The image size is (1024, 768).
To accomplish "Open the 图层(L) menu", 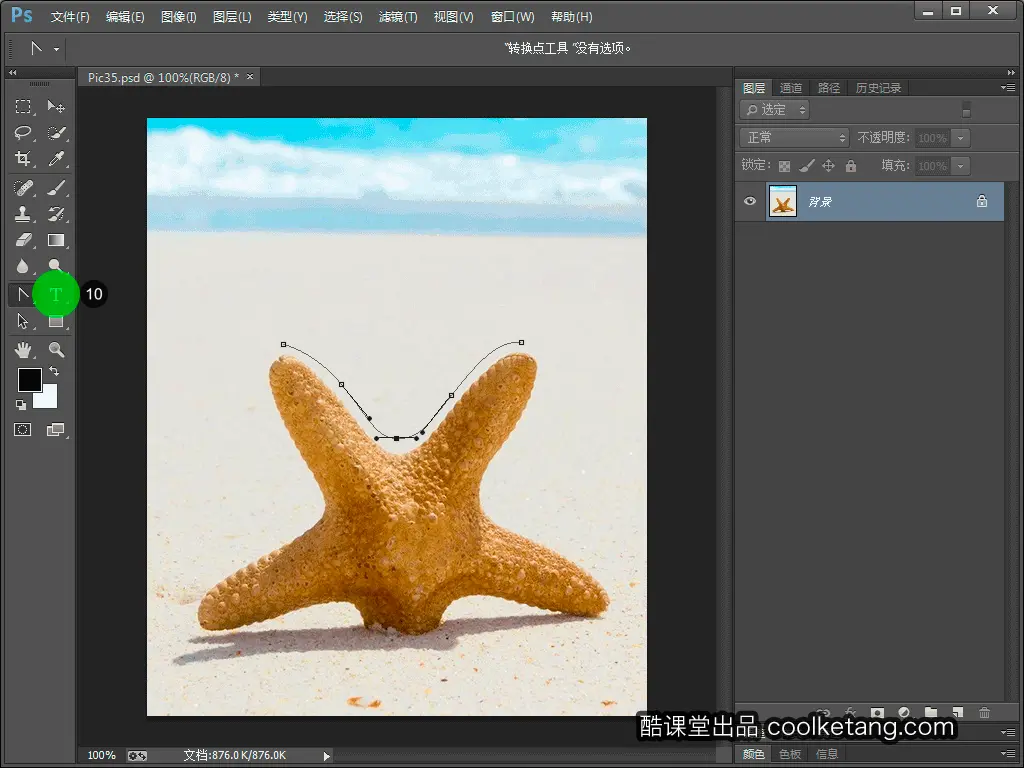I will [232, 17].
